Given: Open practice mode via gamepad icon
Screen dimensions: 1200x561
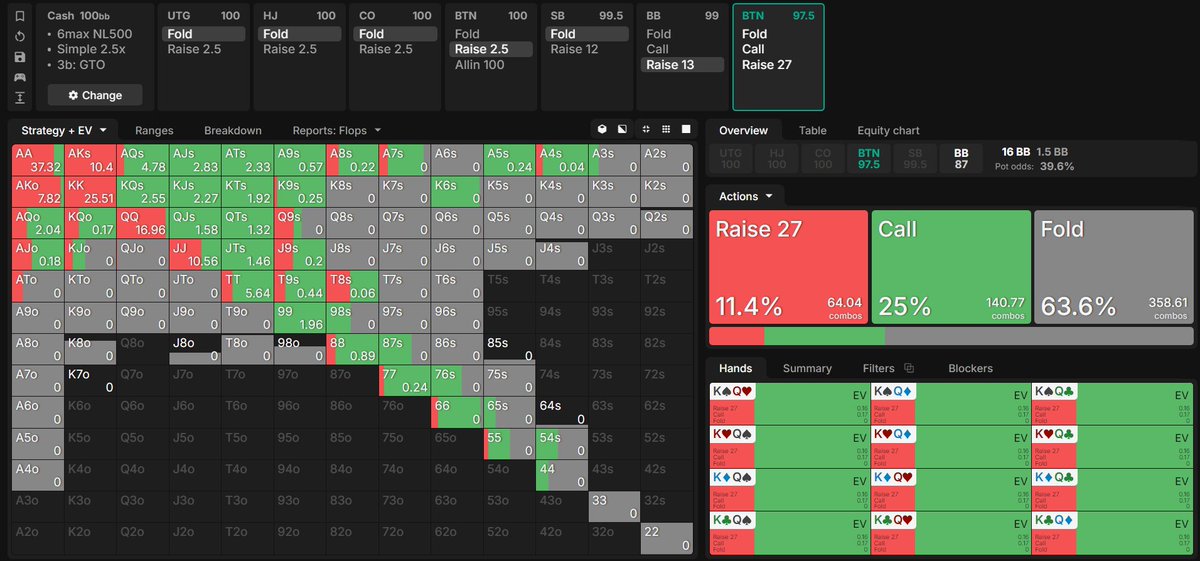Looking at the screenshot, I should coord(20,77).
